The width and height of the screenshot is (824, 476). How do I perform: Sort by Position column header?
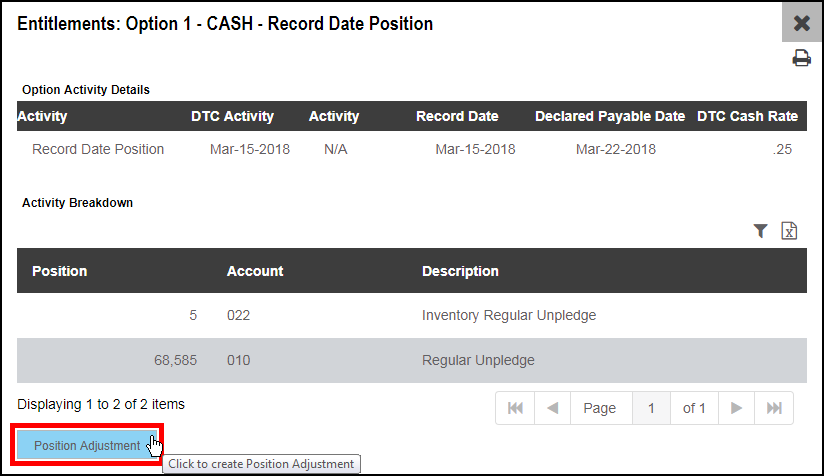click(x=59, y=271)
